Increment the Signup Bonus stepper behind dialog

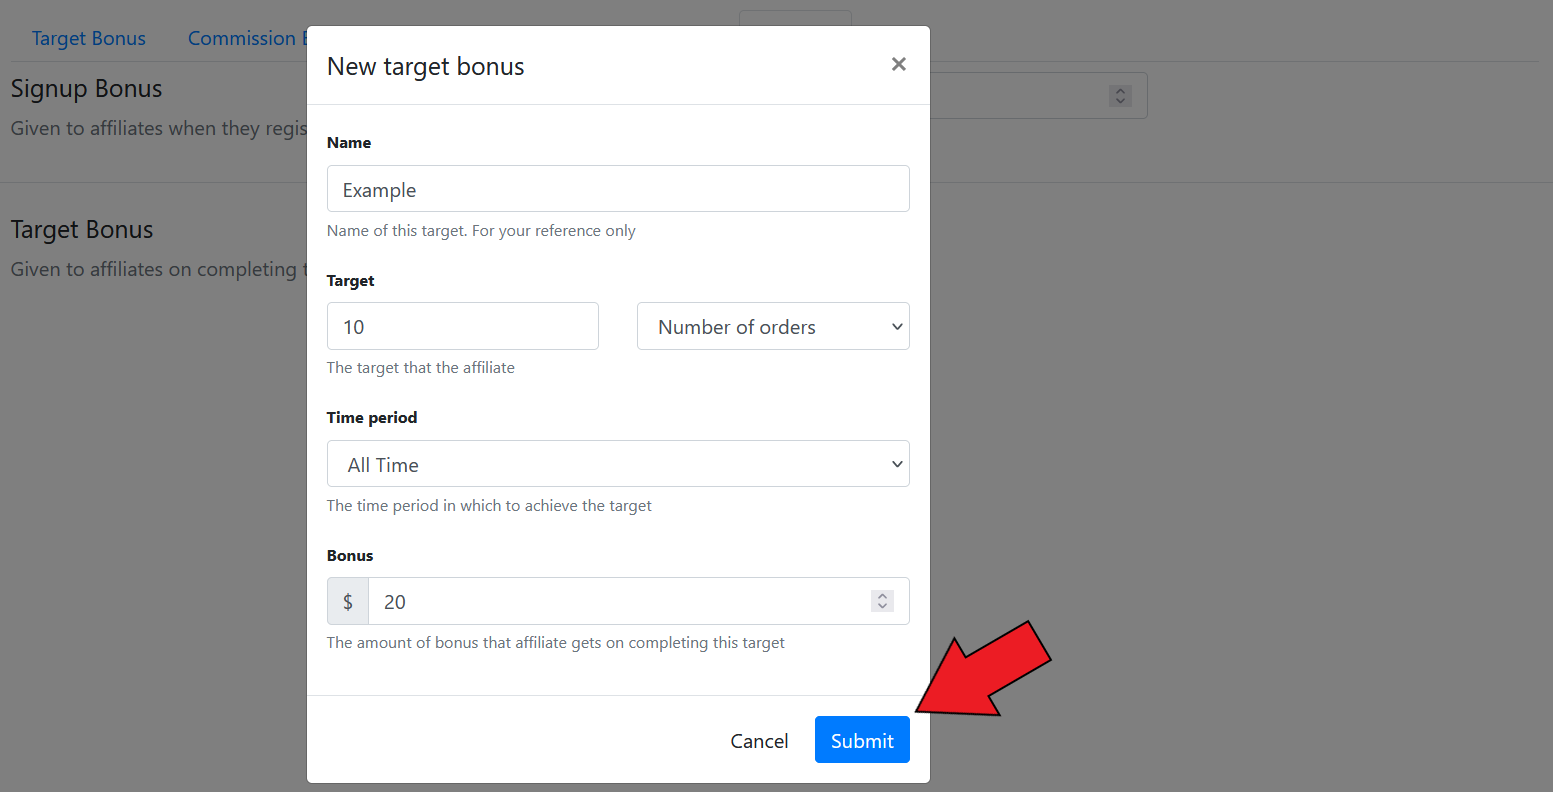(x=1120, y=91)
